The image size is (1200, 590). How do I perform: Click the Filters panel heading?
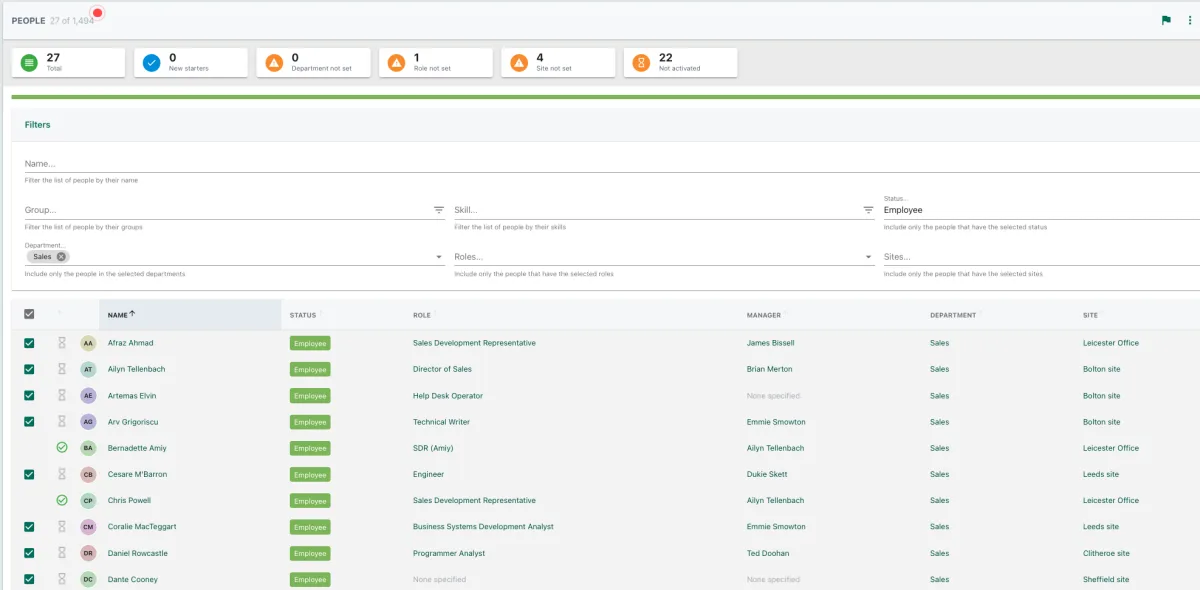click(37, 125)
